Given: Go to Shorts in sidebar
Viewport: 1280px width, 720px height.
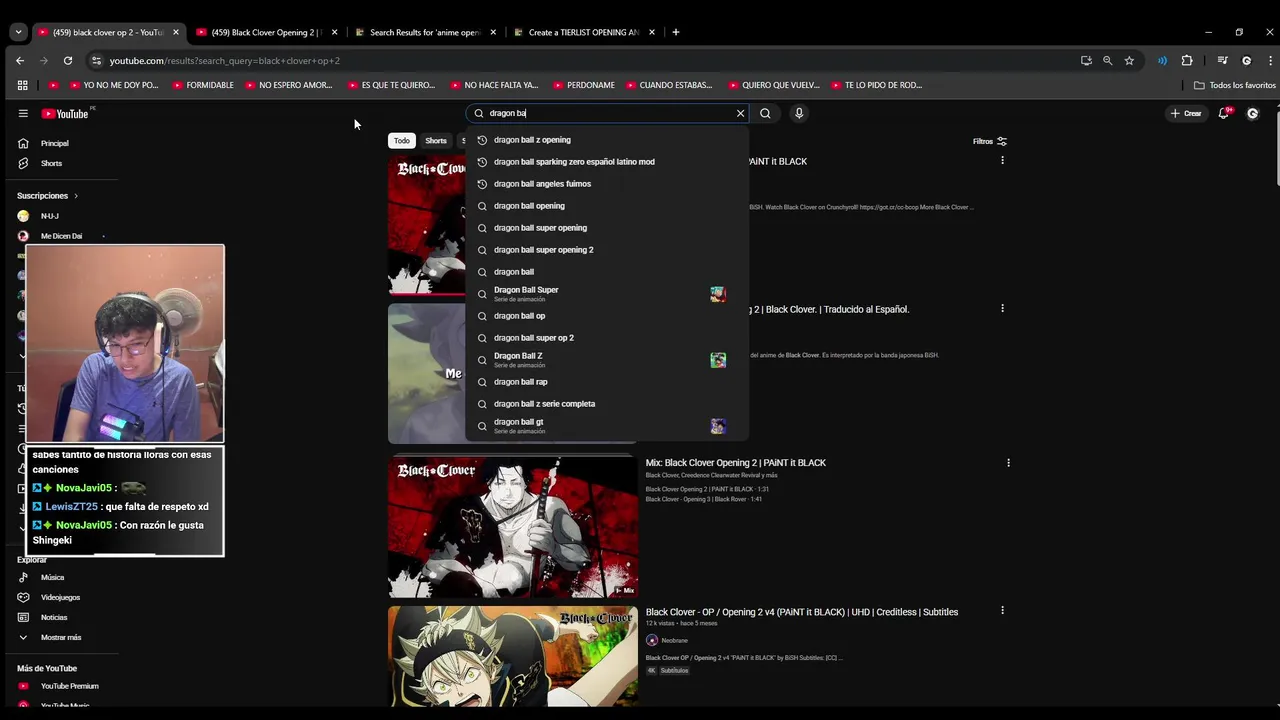Looking at the screenshot, I should pyautogui.click(x=52, y=163).
